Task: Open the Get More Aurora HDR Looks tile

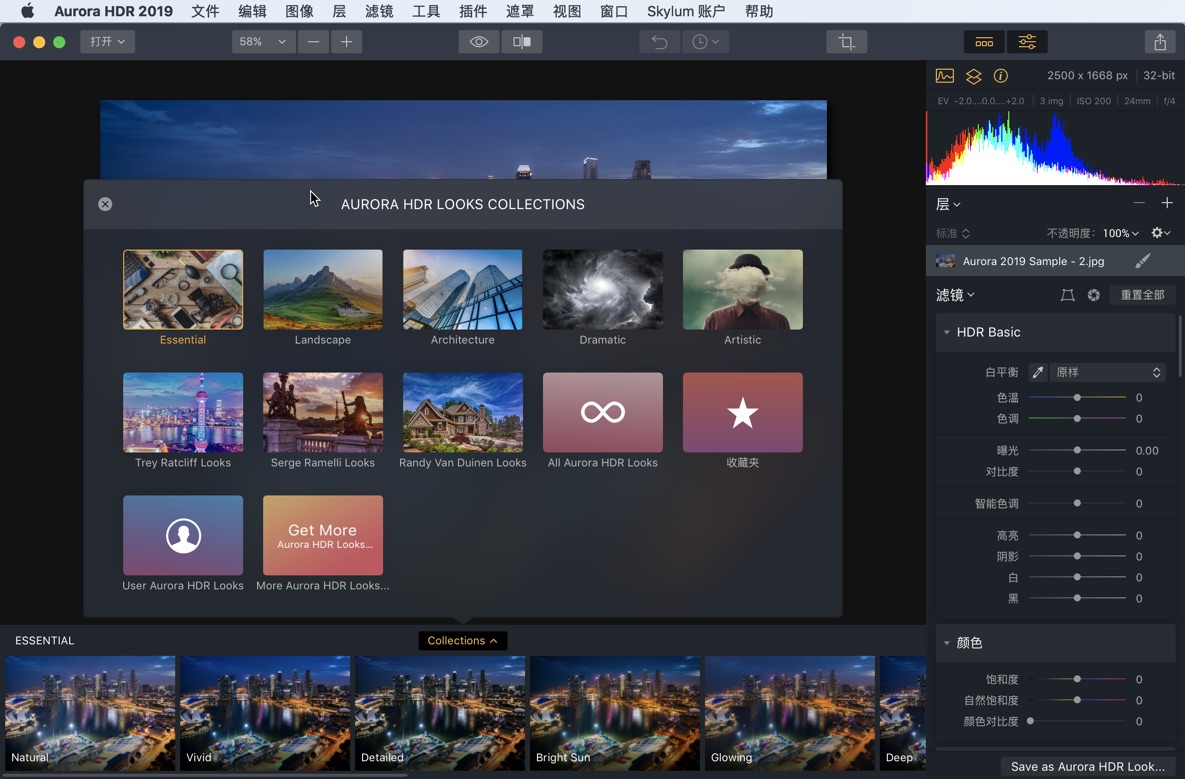Action: click(x=323, y=535)
